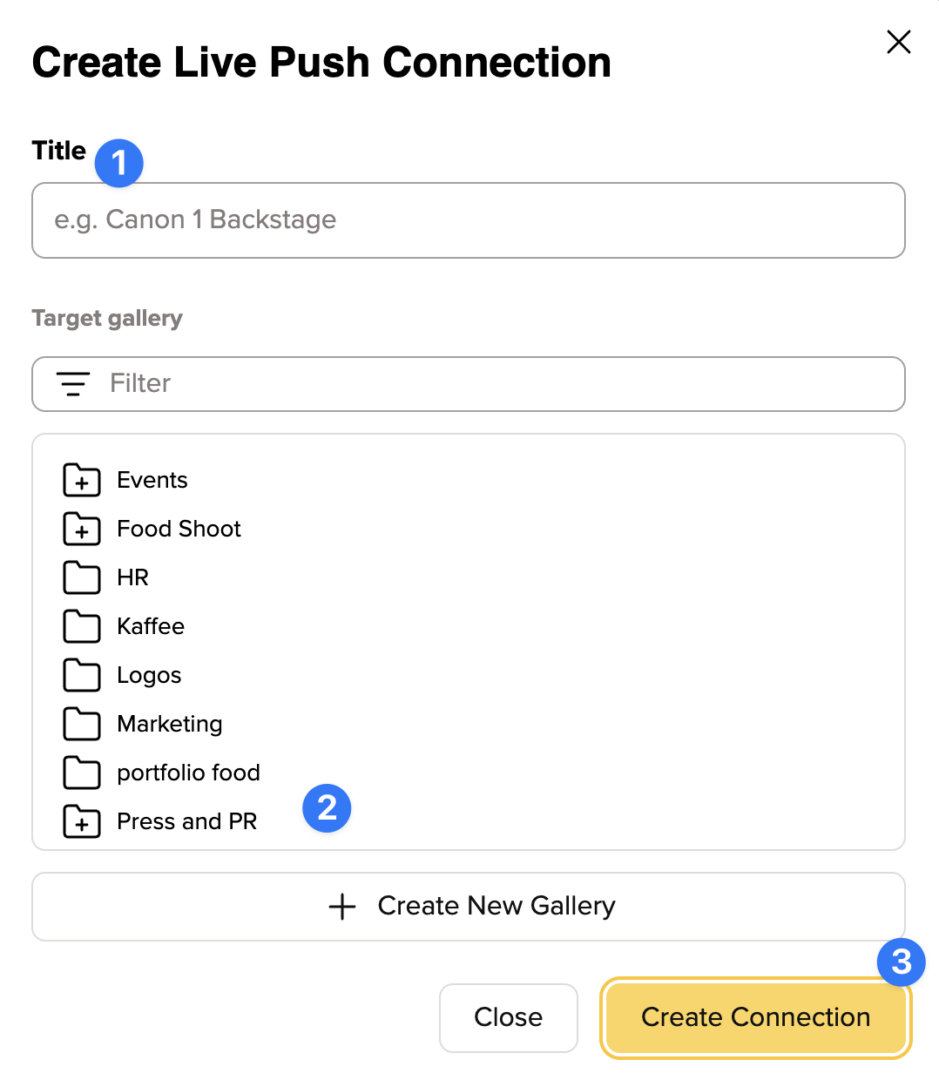Expand the Events folder plus icon
Image resolution: width=939 pixels, height=1080 pixels.
[x=81, y=481]
